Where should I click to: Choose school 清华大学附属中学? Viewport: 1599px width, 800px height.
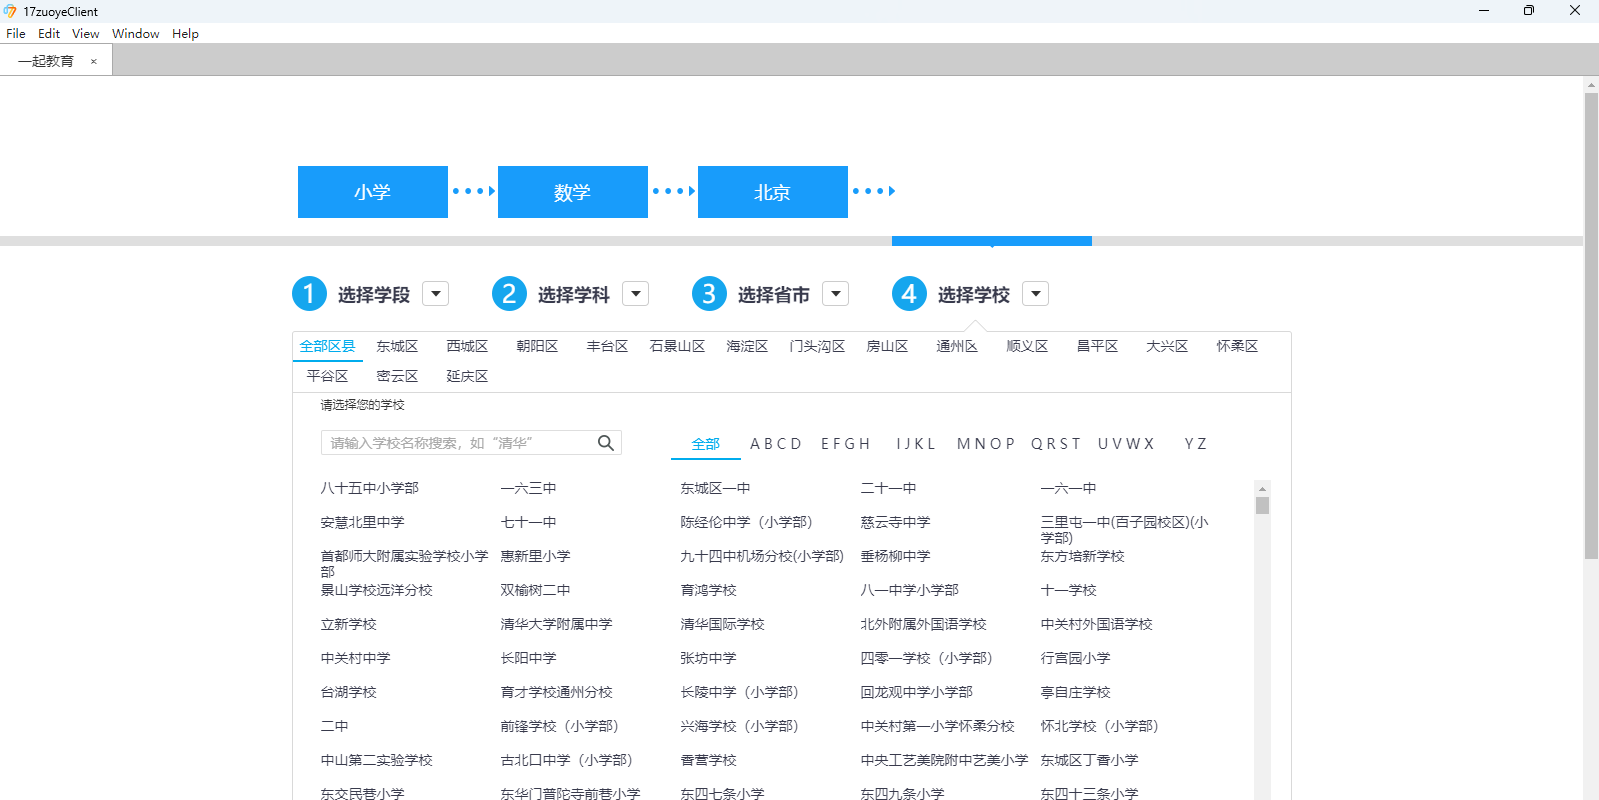click(x=556, y=624)
